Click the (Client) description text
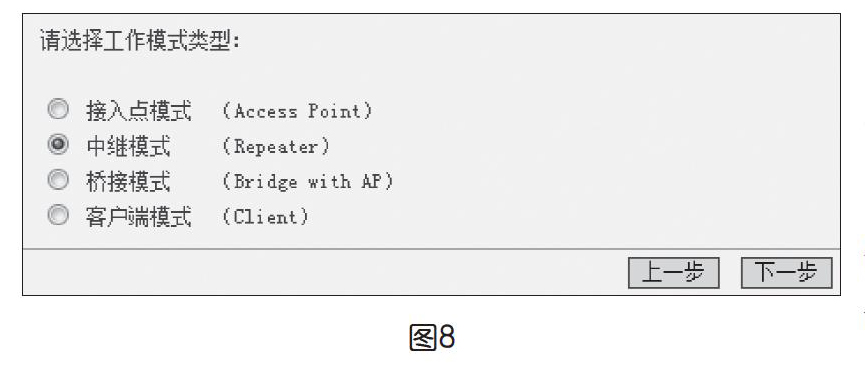The image size is (865, 373). click(x=265, y=216)
